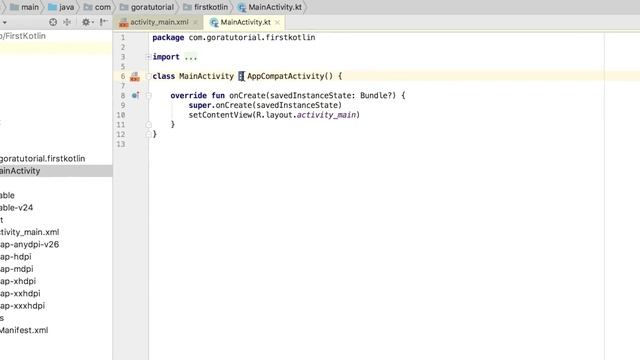Select the mipmap-xxxhdpi folder in tree
Image resolution: width=640 pixels, height=360 pixels.
point(22,306)
